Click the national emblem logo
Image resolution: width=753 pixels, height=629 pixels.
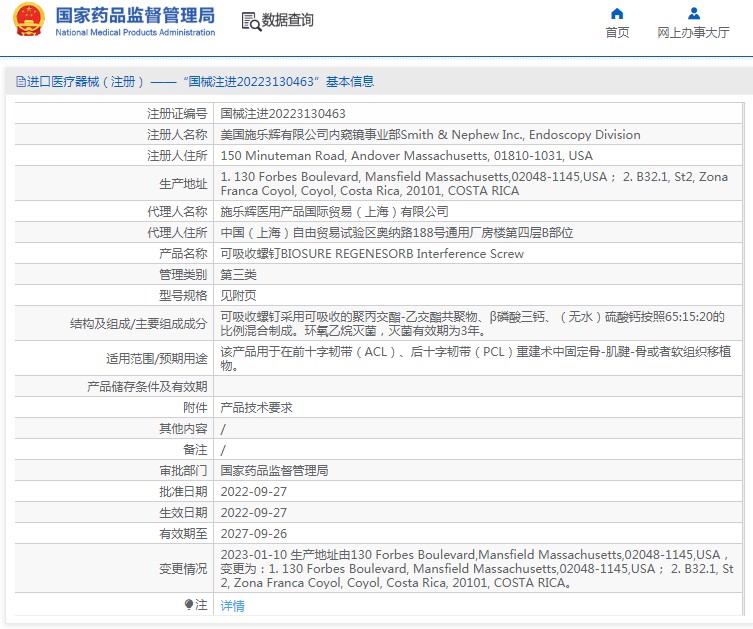pos(28,21)
